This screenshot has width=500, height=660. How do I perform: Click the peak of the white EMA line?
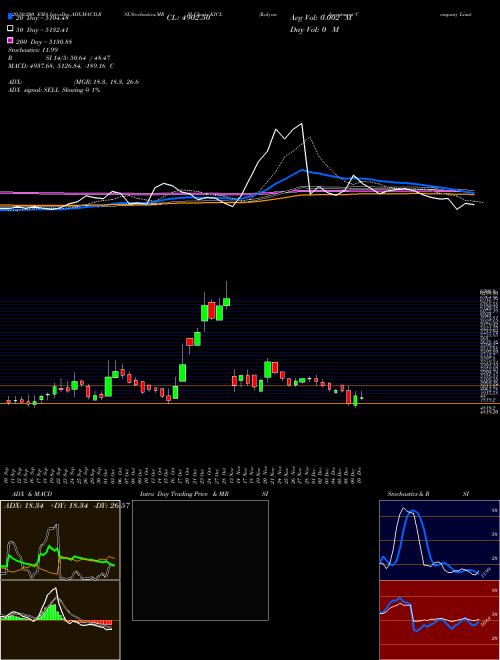pos(301,124)
